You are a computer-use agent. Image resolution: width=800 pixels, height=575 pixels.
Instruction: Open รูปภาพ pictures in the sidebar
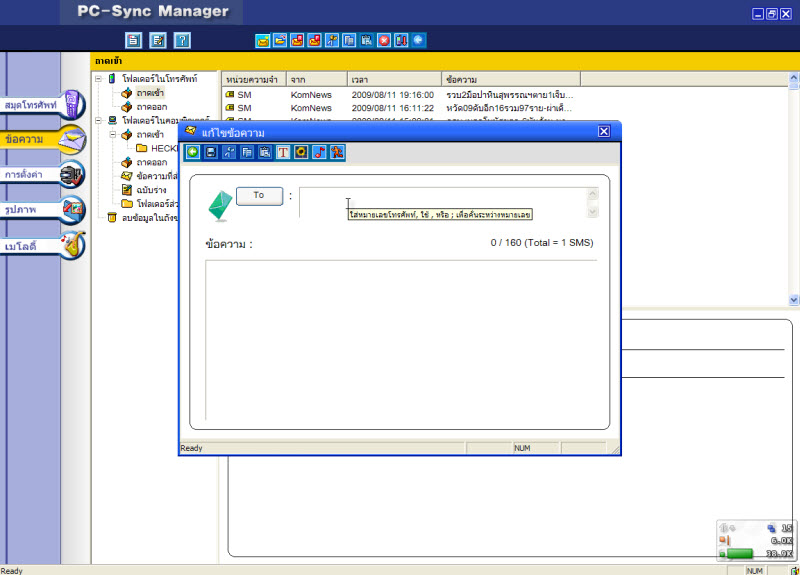43,209
